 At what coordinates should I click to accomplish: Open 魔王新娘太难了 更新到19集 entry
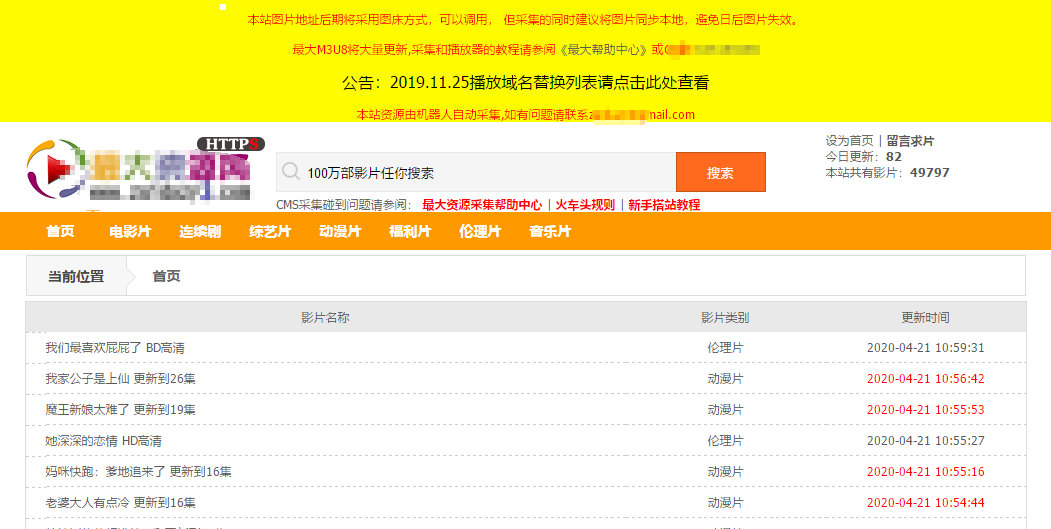[x=120, y=410]
